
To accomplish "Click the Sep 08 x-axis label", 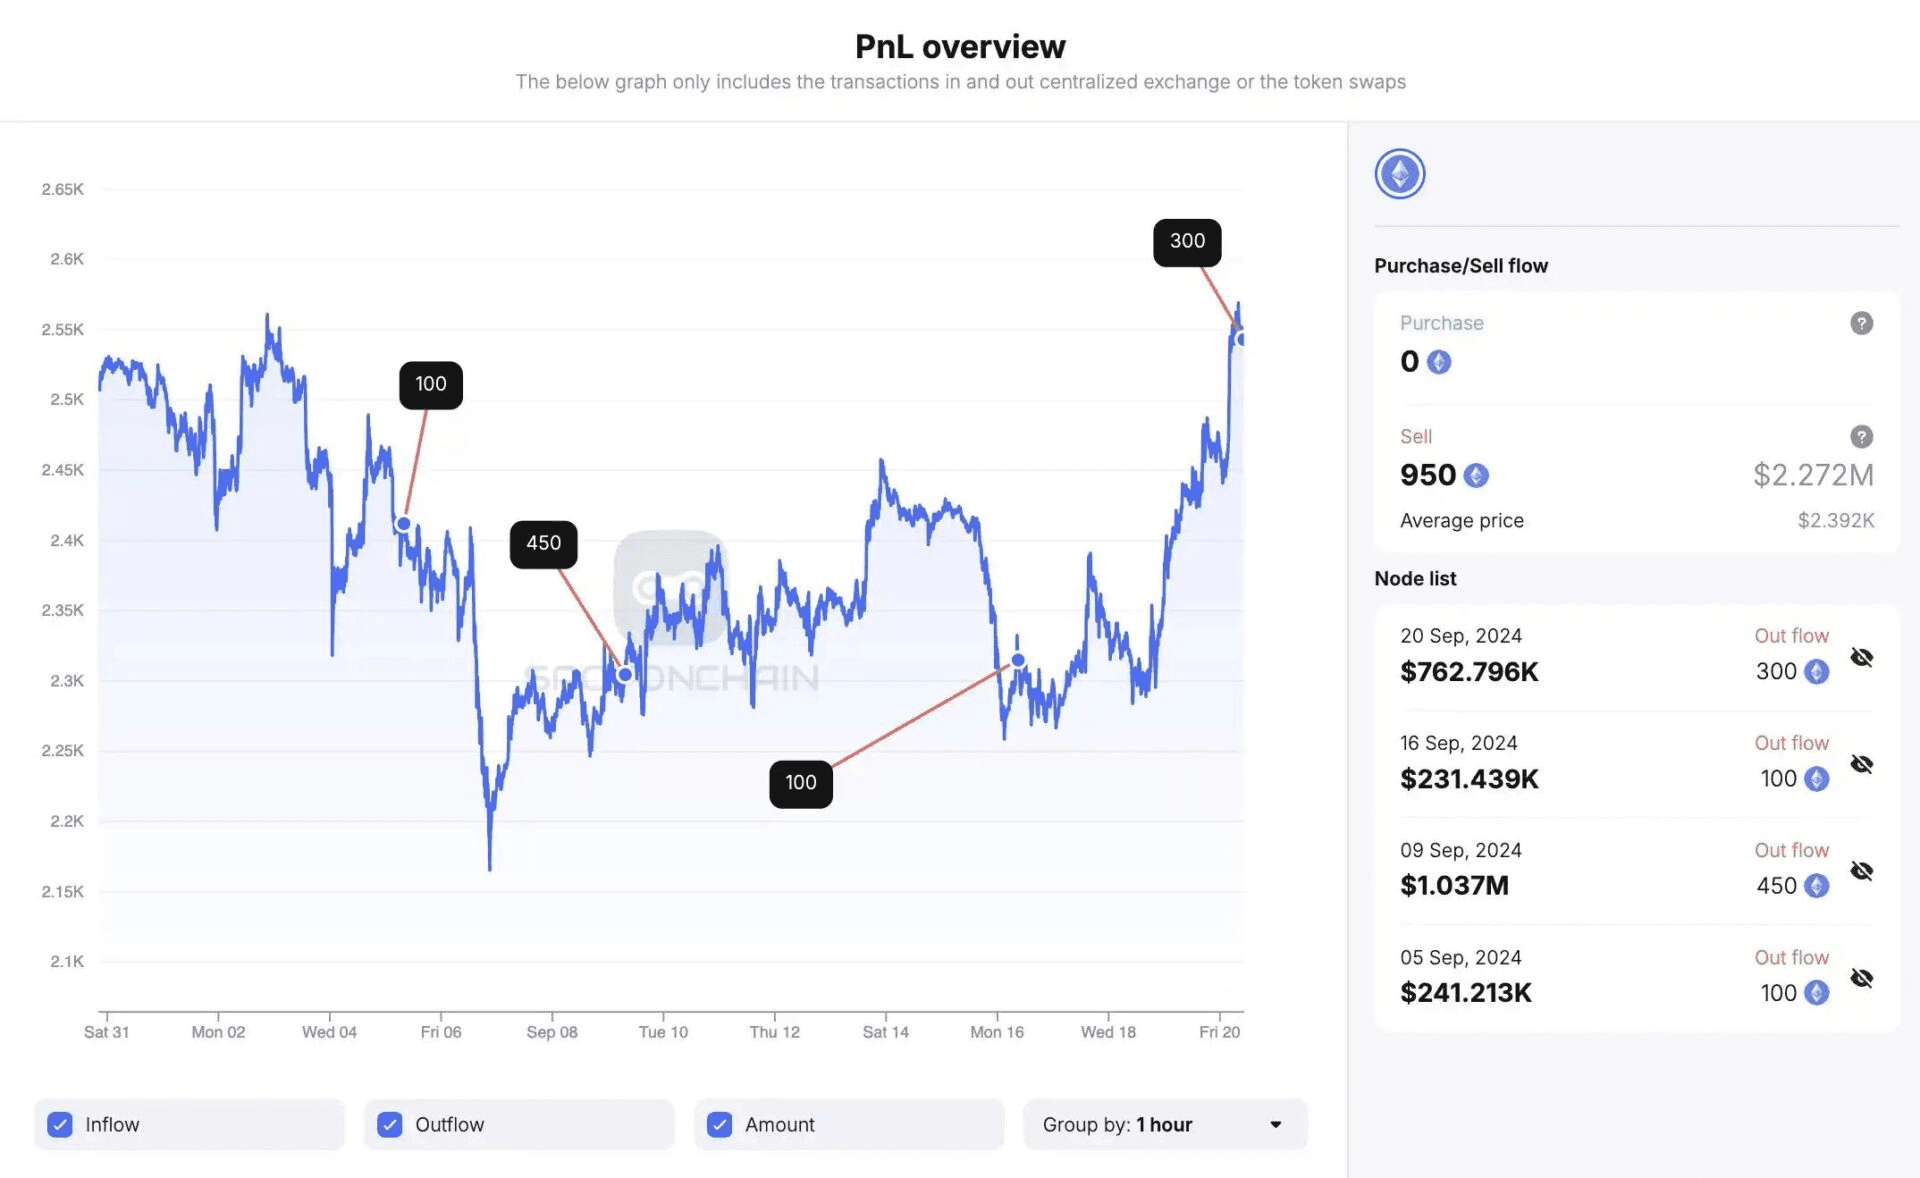I will coord(552,1032).
